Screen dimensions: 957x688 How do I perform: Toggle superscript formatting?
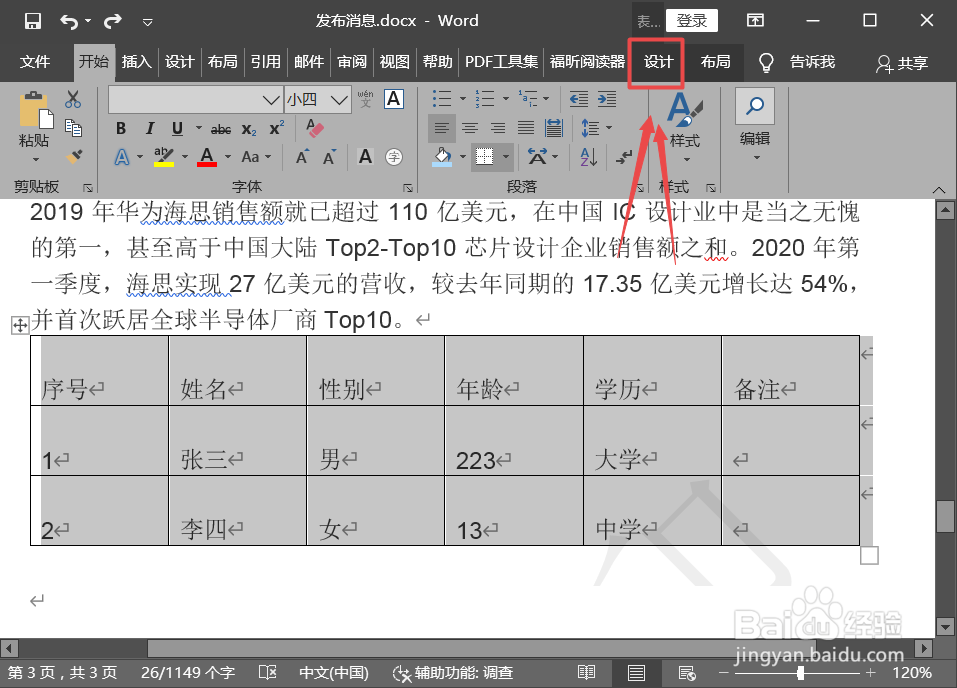pyautogui.click(x=276, y=128)
